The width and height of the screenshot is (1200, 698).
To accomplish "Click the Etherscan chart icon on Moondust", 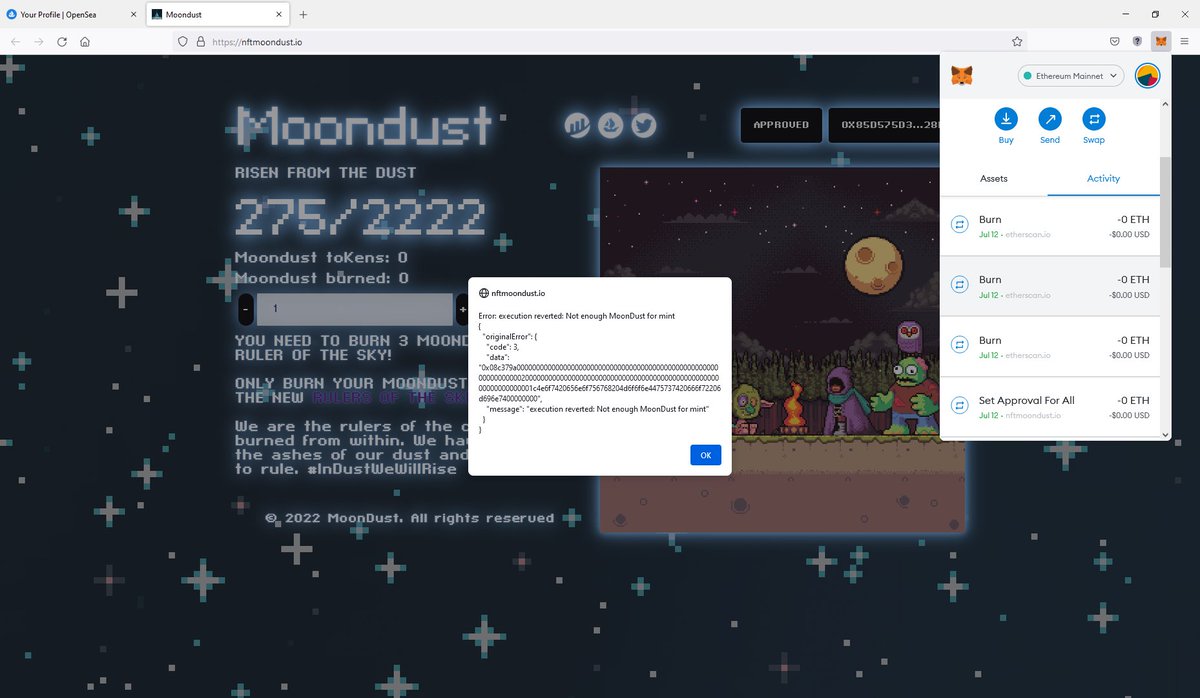I will [577, 125].
